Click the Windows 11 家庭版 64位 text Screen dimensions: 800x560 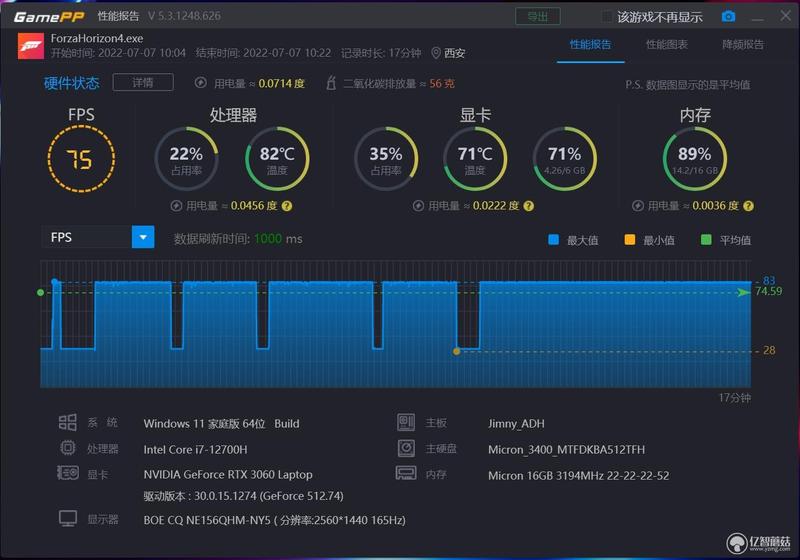point(205,424)
